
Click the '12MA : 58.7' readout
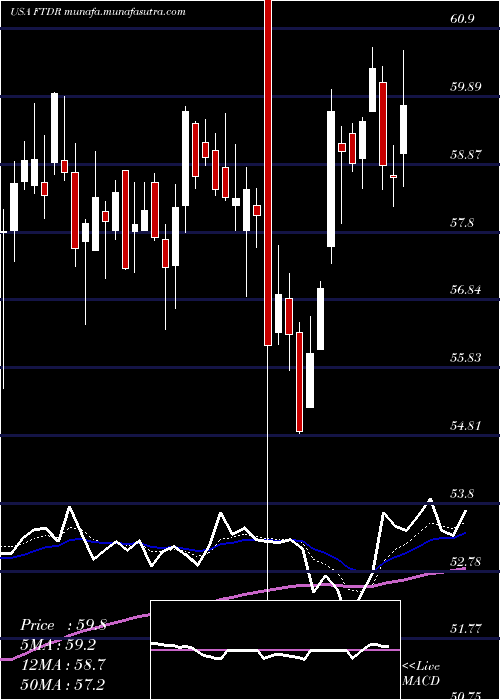[x=63, y=665]
